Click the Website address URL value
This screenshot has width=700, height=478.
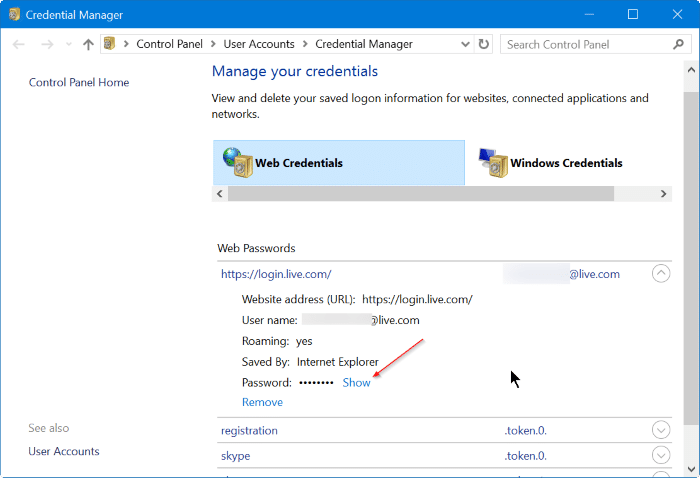point(417,299)
